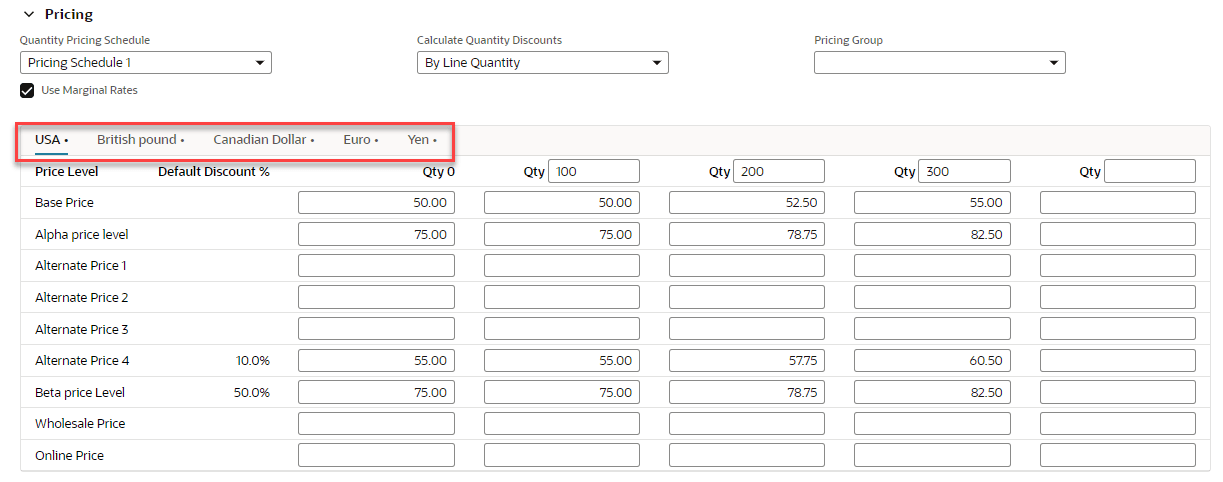Click the Alpha price level label
Screen dimensions: 1223x482
[82, 235]
